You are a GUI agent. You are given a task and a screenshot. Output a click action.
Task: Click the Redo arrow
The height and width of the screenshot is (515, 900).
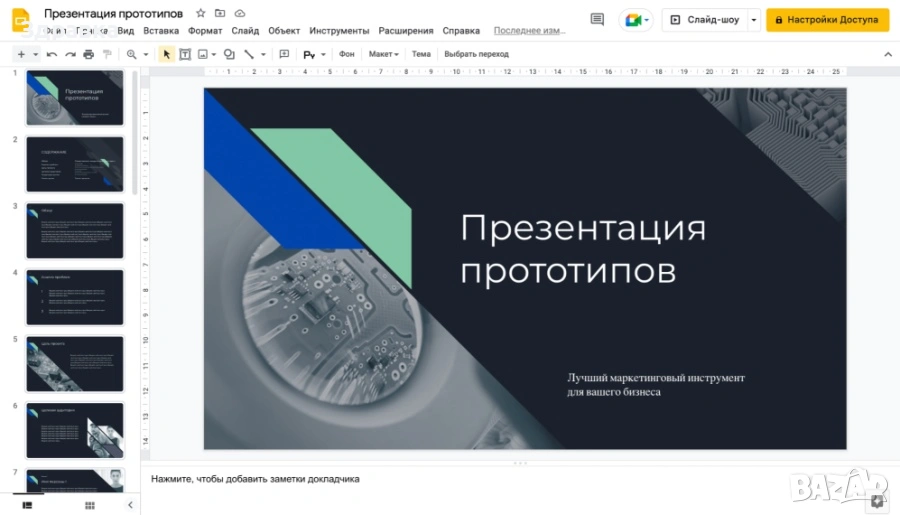pos(70,54)
